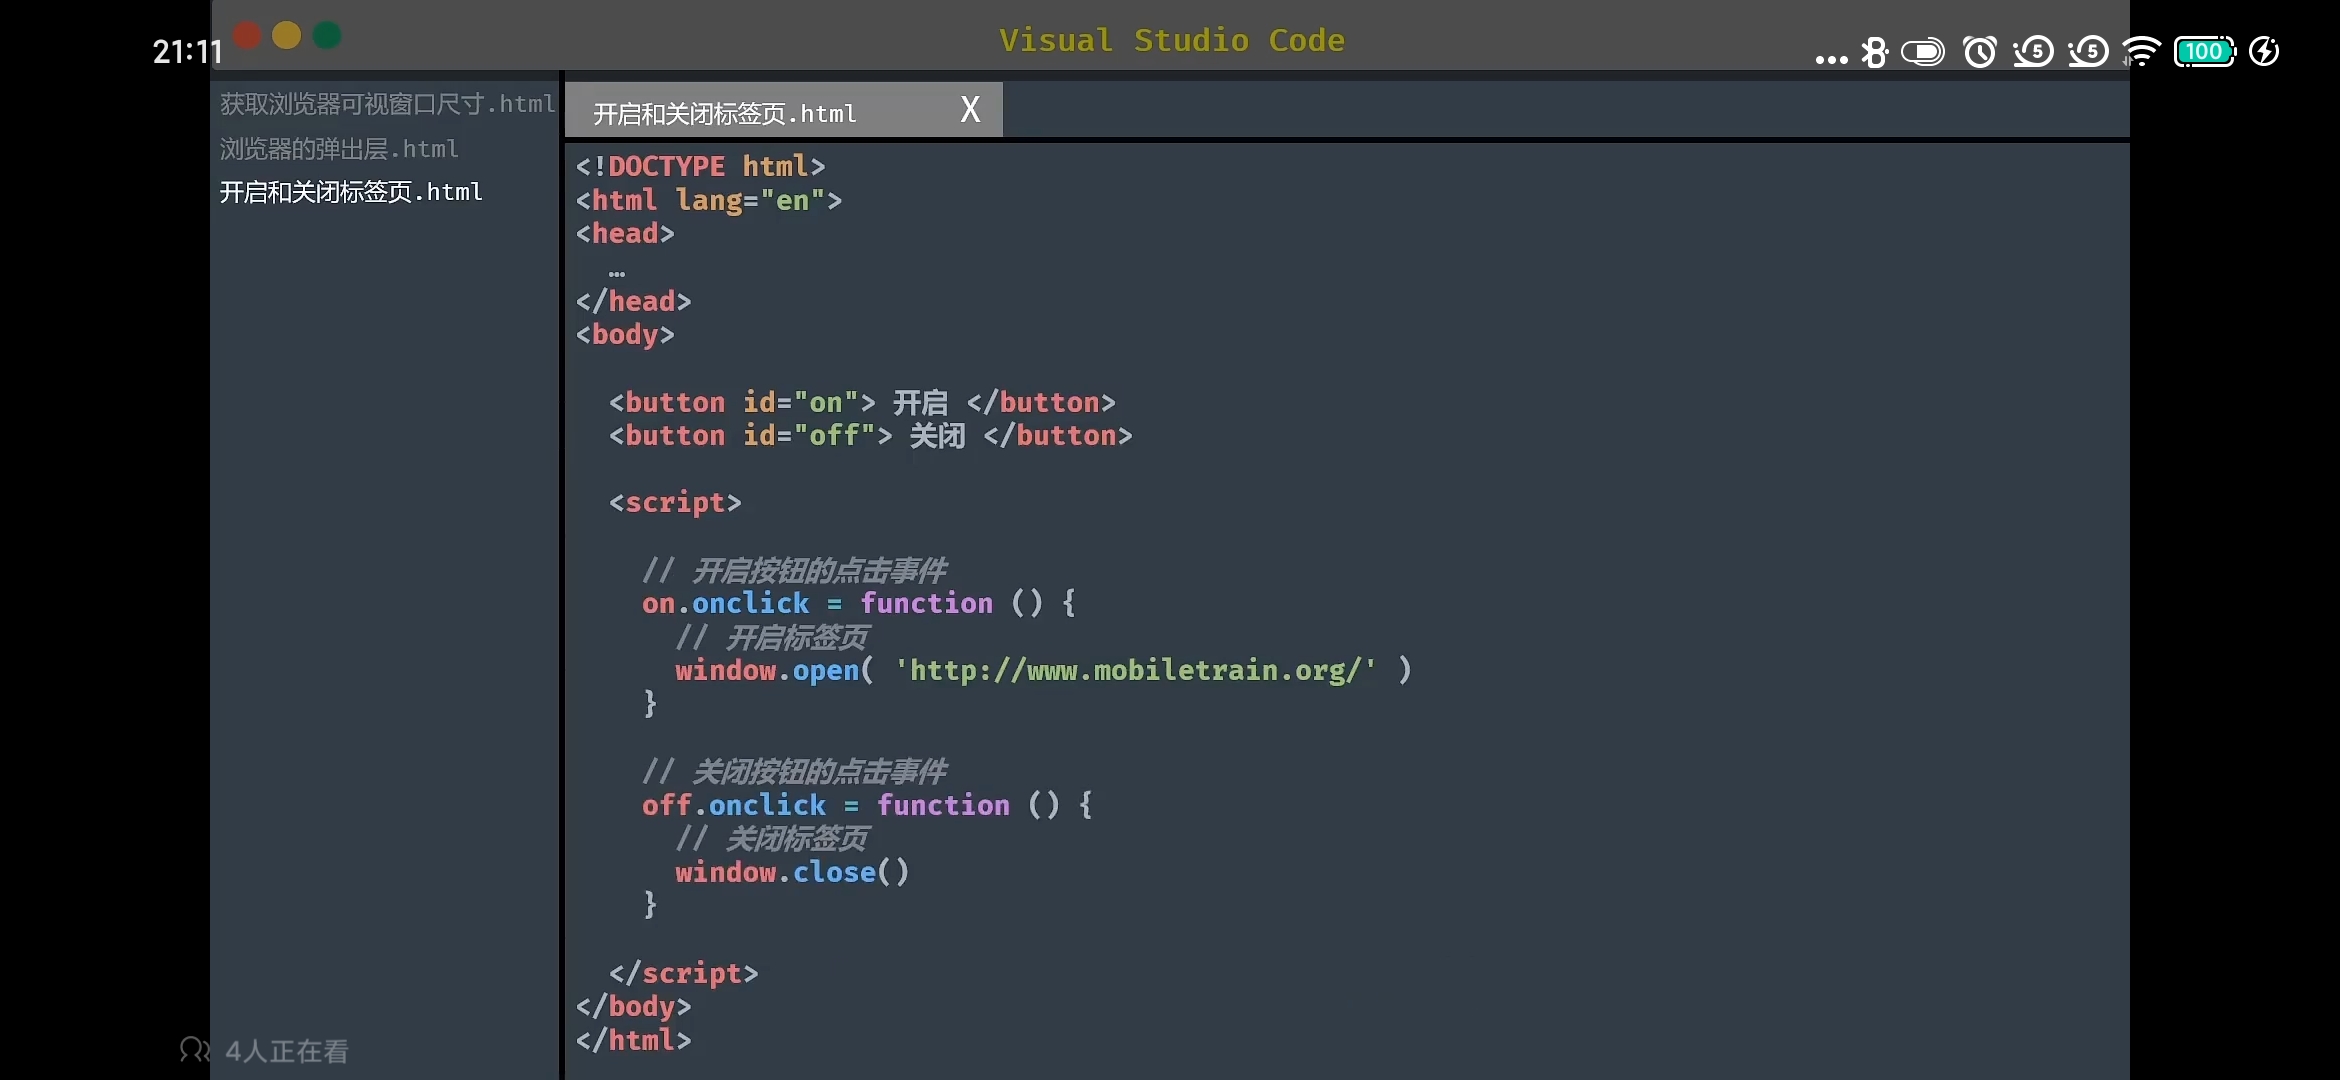Viewport: 2340px width, 1080px height.
Task: Click the yellow window circle
Action: (x=287, y=36)
